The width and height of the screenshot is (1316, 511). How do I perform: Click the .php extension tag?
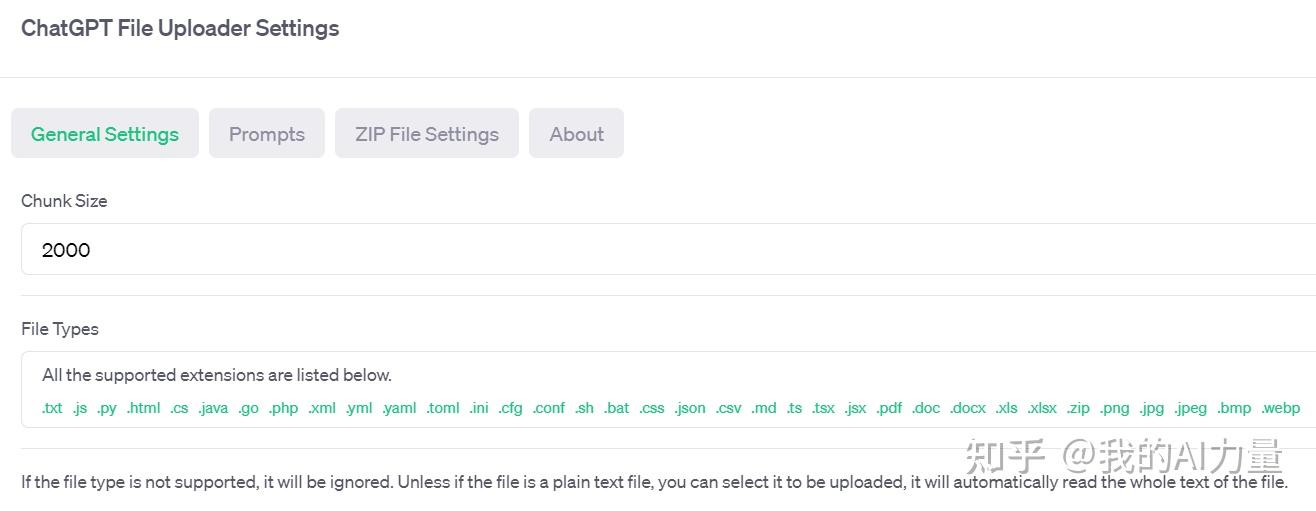pyautogui.click(x=283, y=408)
